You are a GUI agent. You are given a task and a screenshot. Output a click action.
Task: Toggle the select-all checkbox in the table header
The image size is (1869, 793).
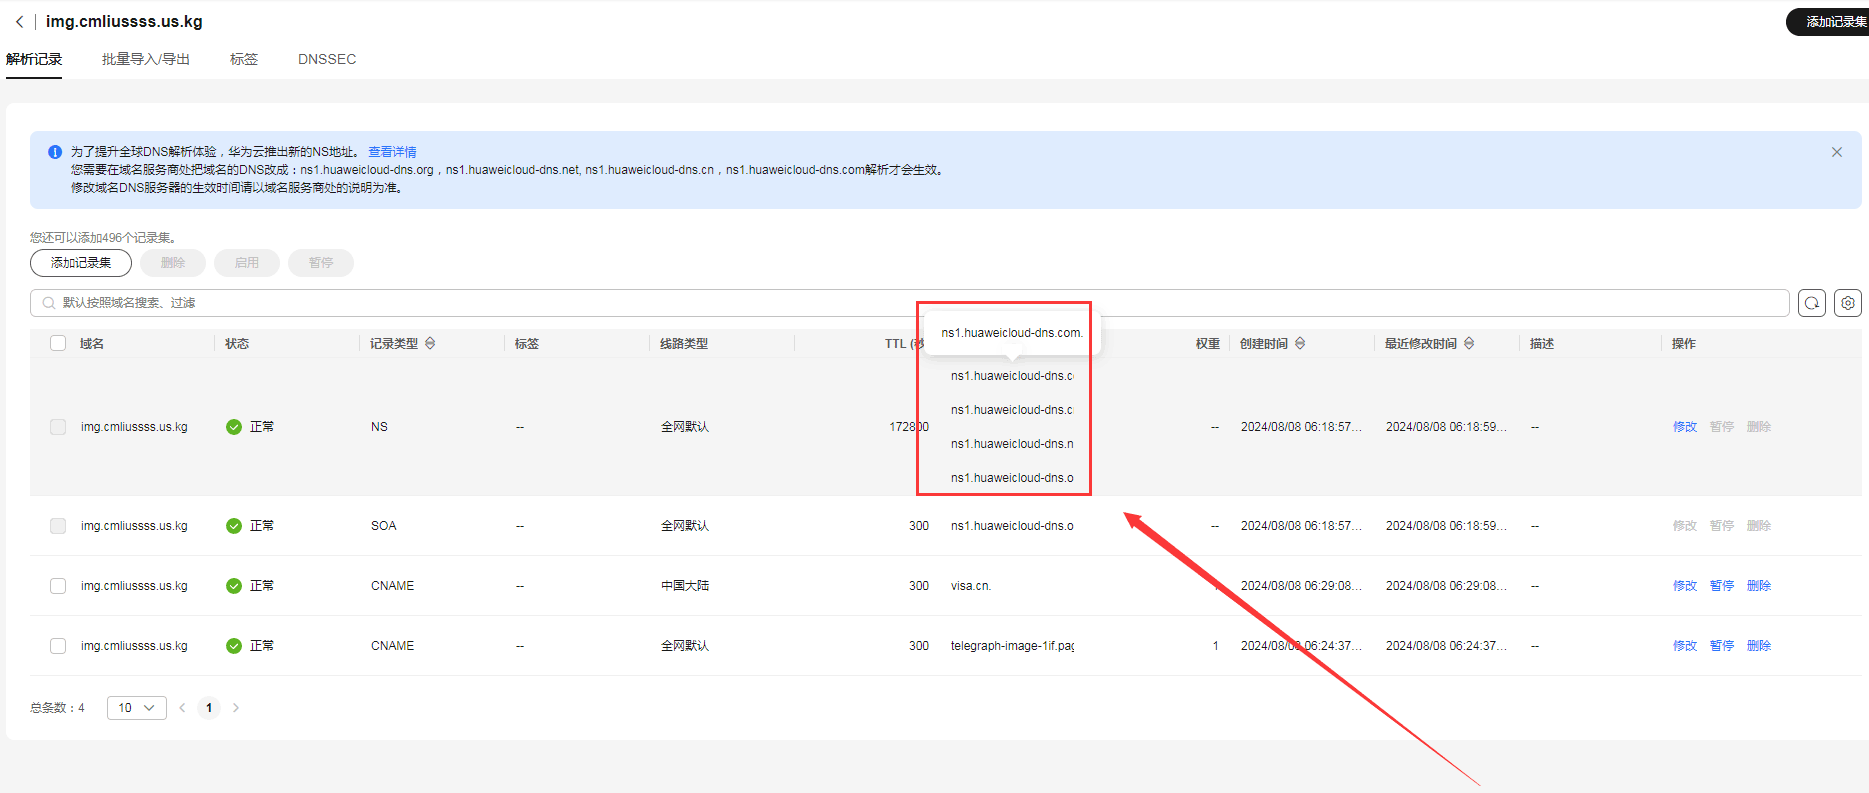[x=58, y=343]
